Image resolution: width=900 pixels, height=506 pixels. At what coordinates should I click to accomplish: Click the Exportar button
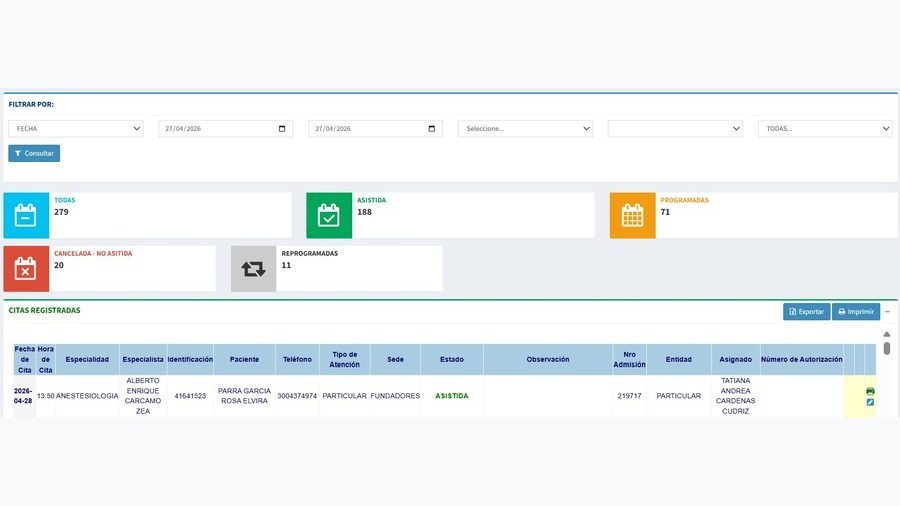(x=806, y=312)
